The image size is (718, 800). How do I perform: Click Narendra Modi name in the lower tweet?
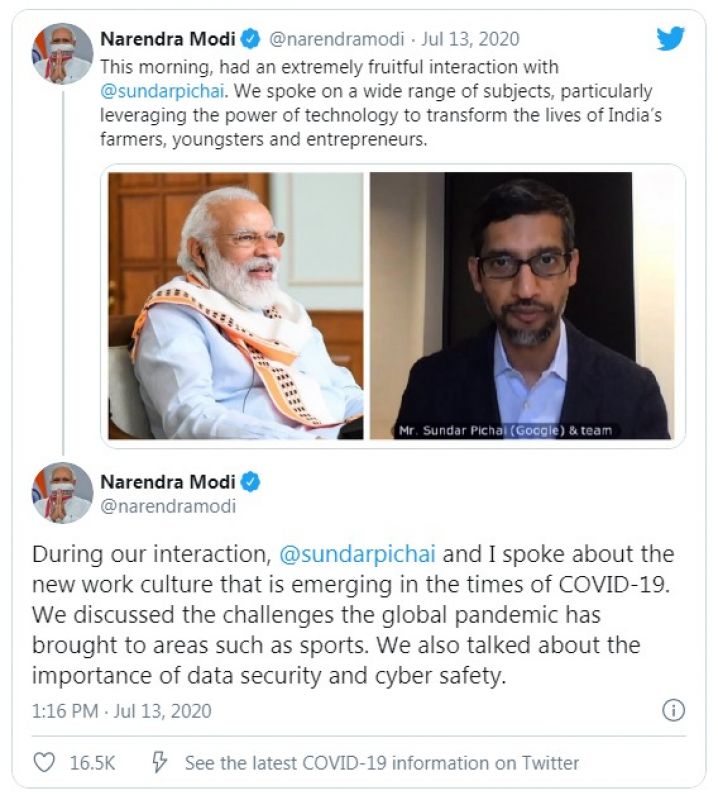[x=168, y=482]
